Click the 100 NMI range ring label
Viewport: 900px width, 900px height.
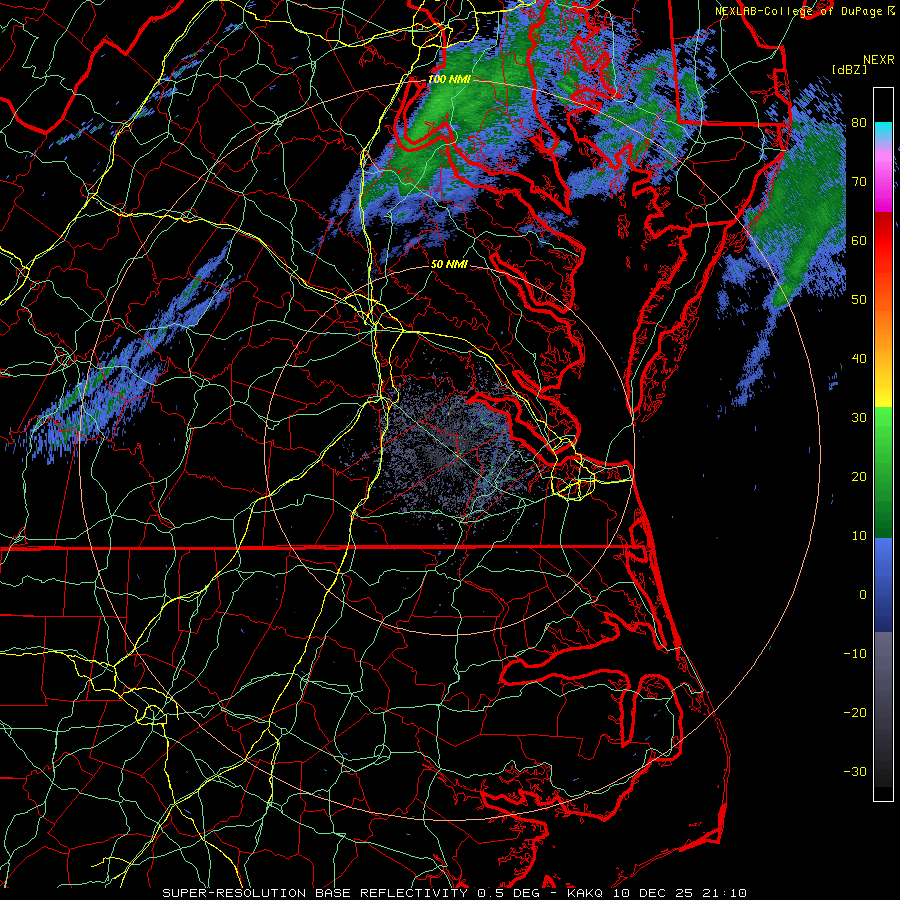click(449, 79)
